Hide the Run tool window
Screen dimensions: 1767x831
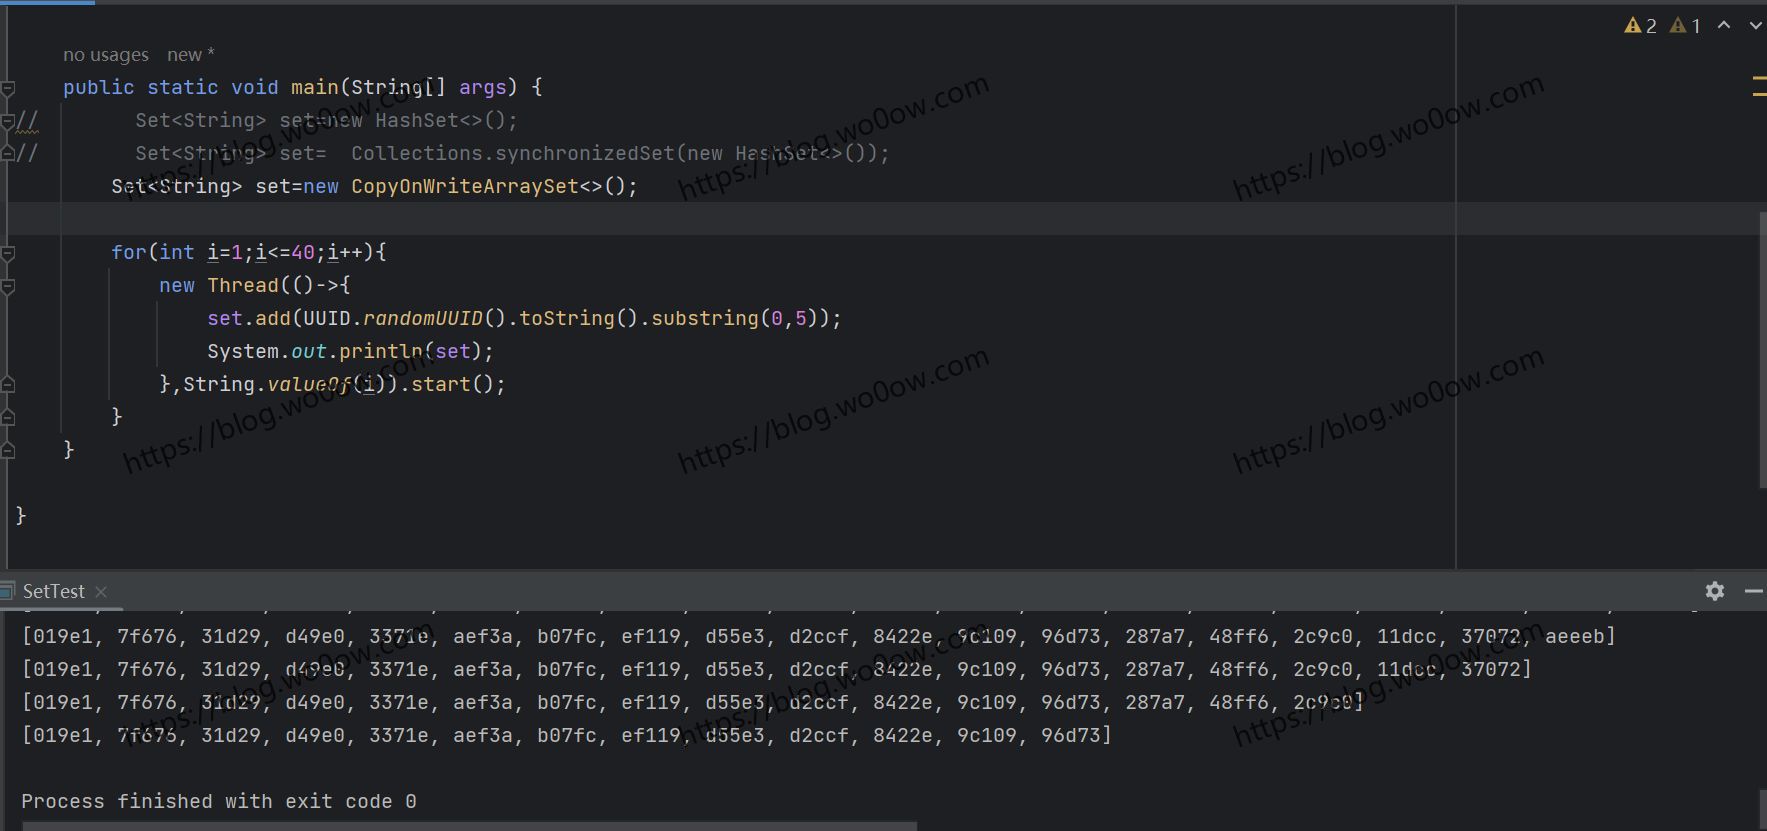[x=1753, y=591]
